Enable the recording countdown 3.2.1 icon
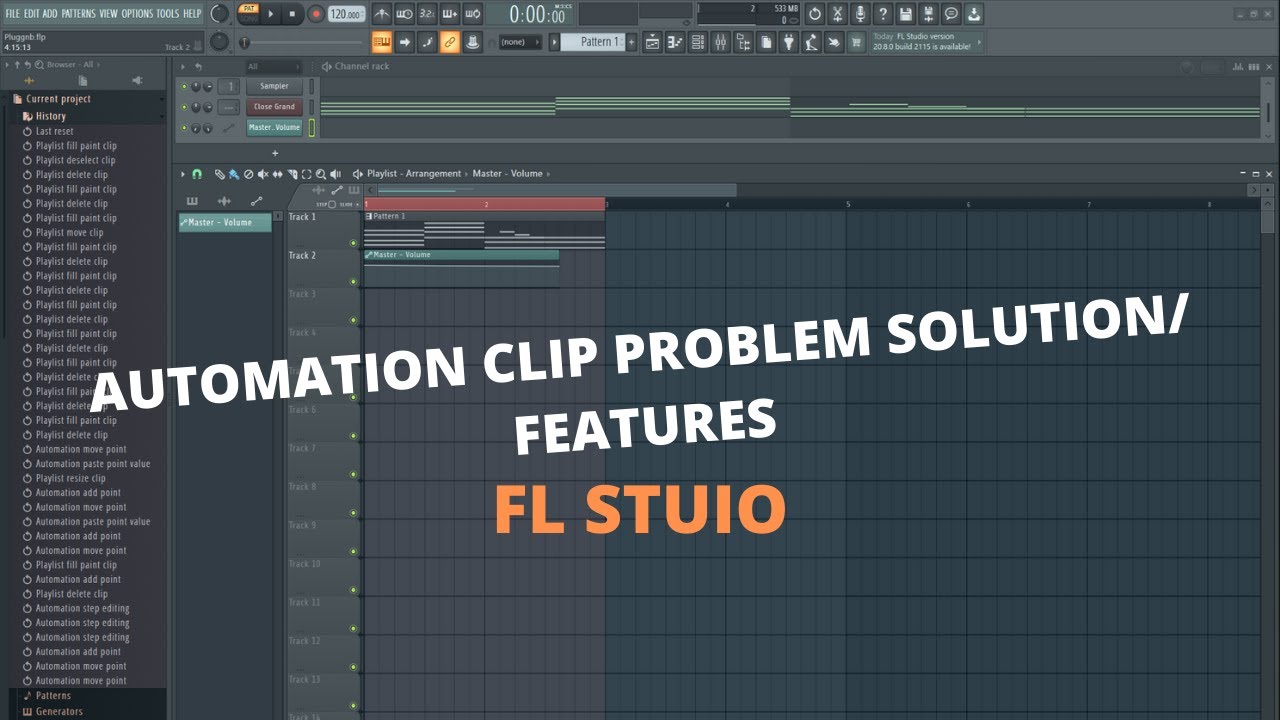Screen dimensions: 1280x720 click(x=427, y=14)
